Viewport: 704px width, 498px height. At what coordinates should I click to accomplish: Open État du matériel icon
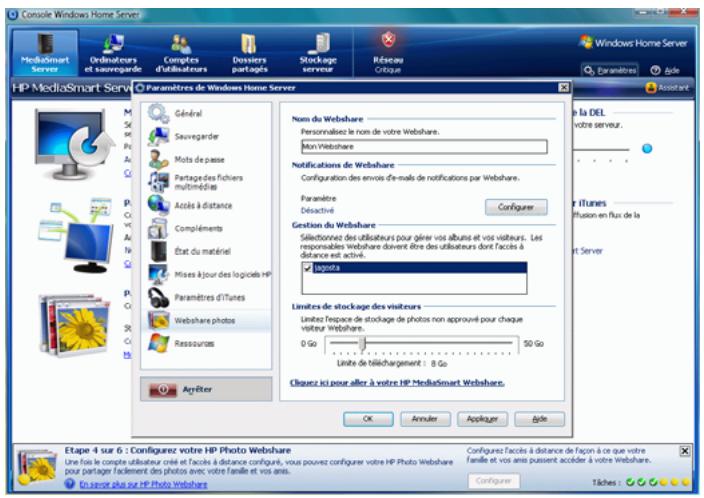158,251
